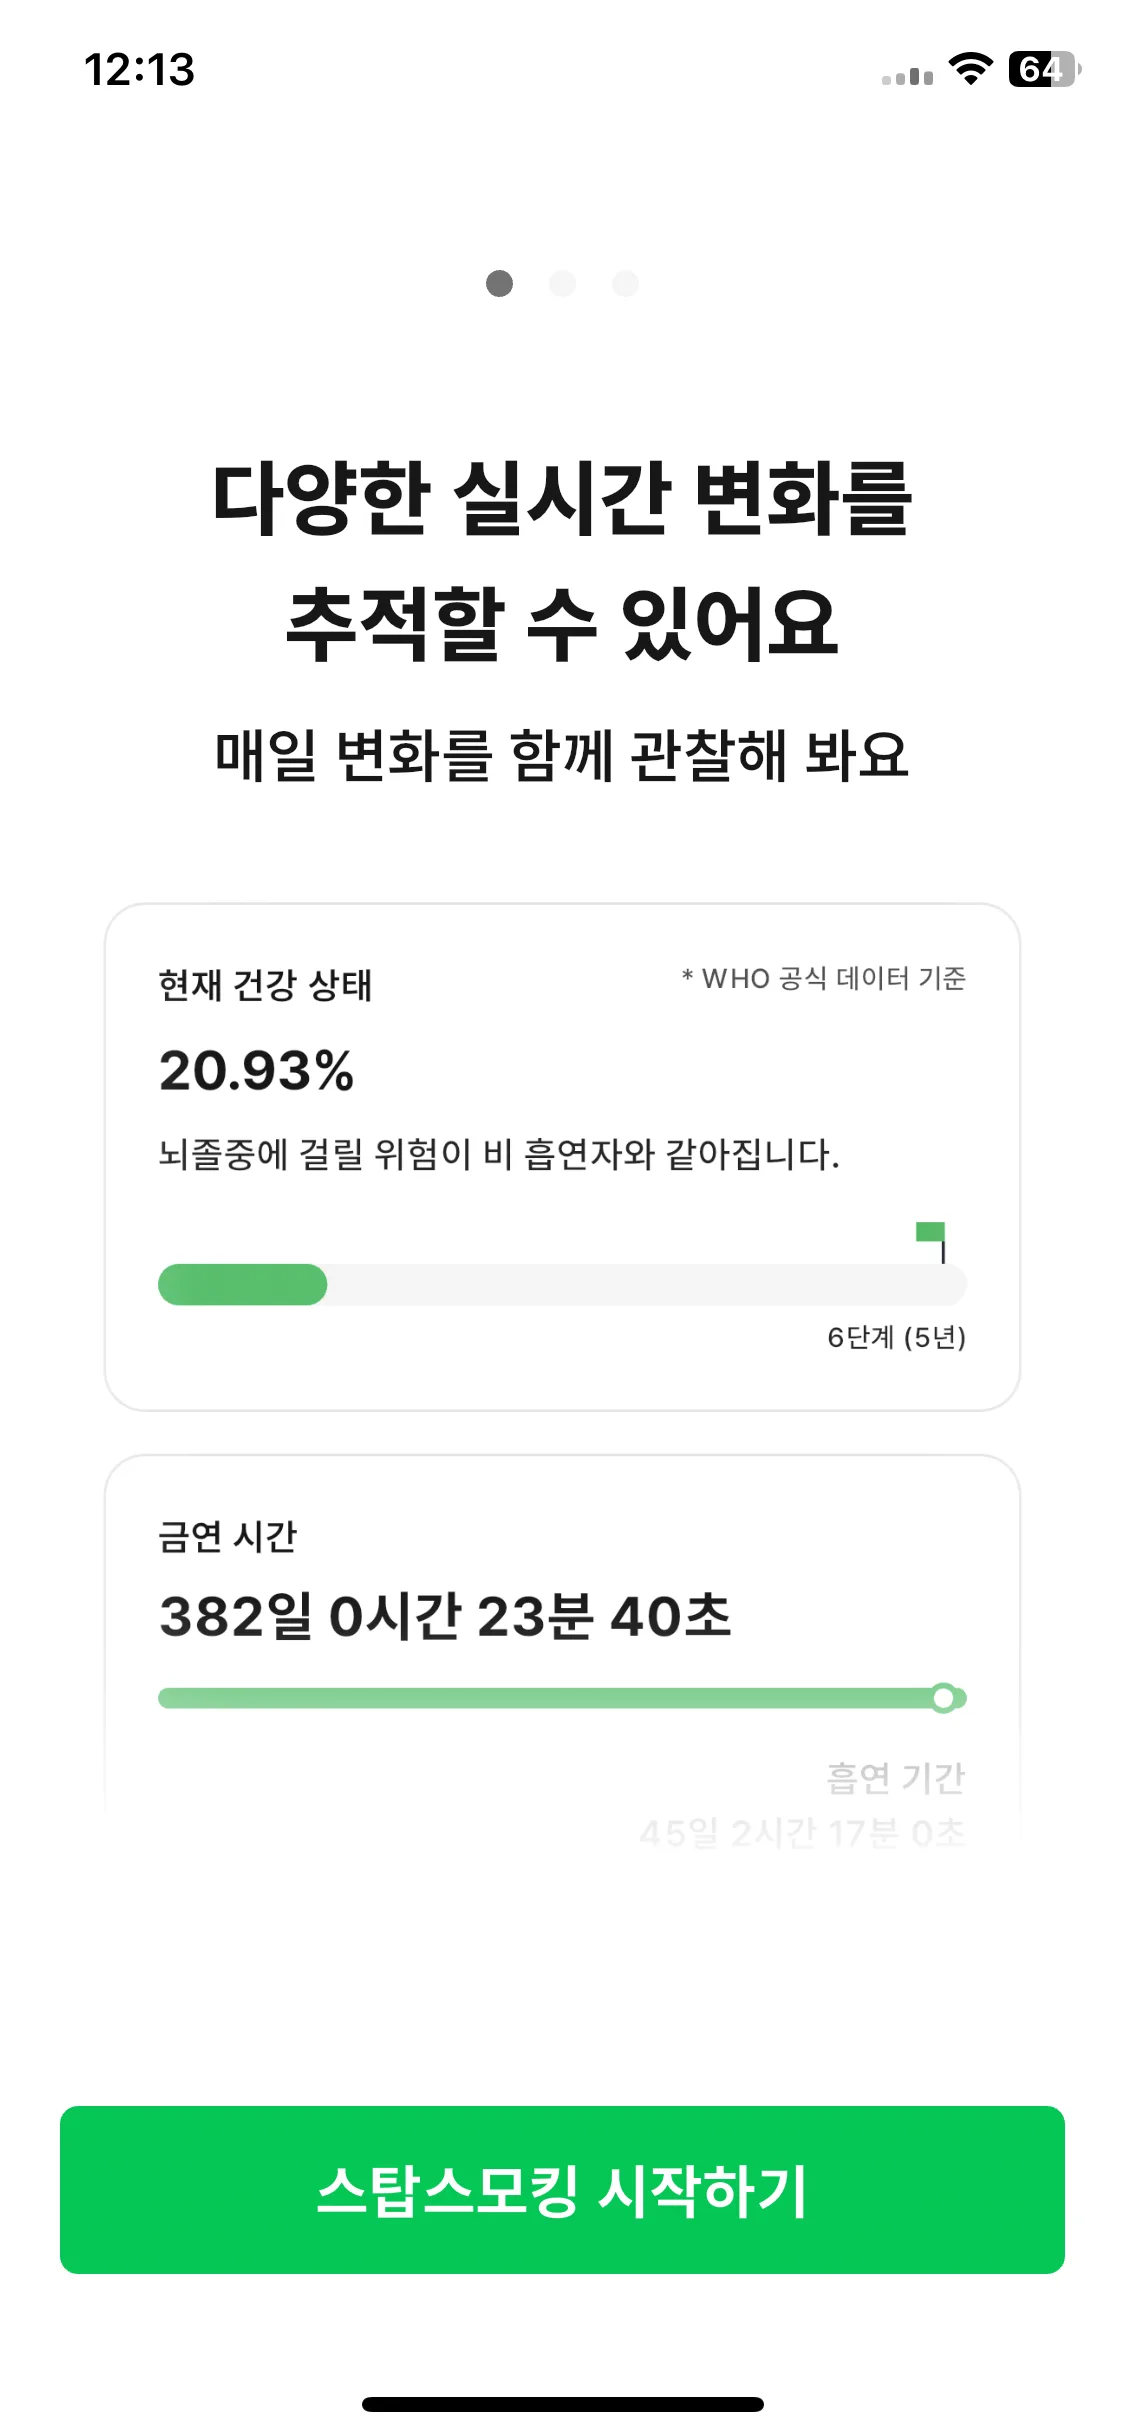The image size is (1125, 2436).
Task: Tap the 382일 0시간 23분 40초 timer
Action: pos(445,1616)
